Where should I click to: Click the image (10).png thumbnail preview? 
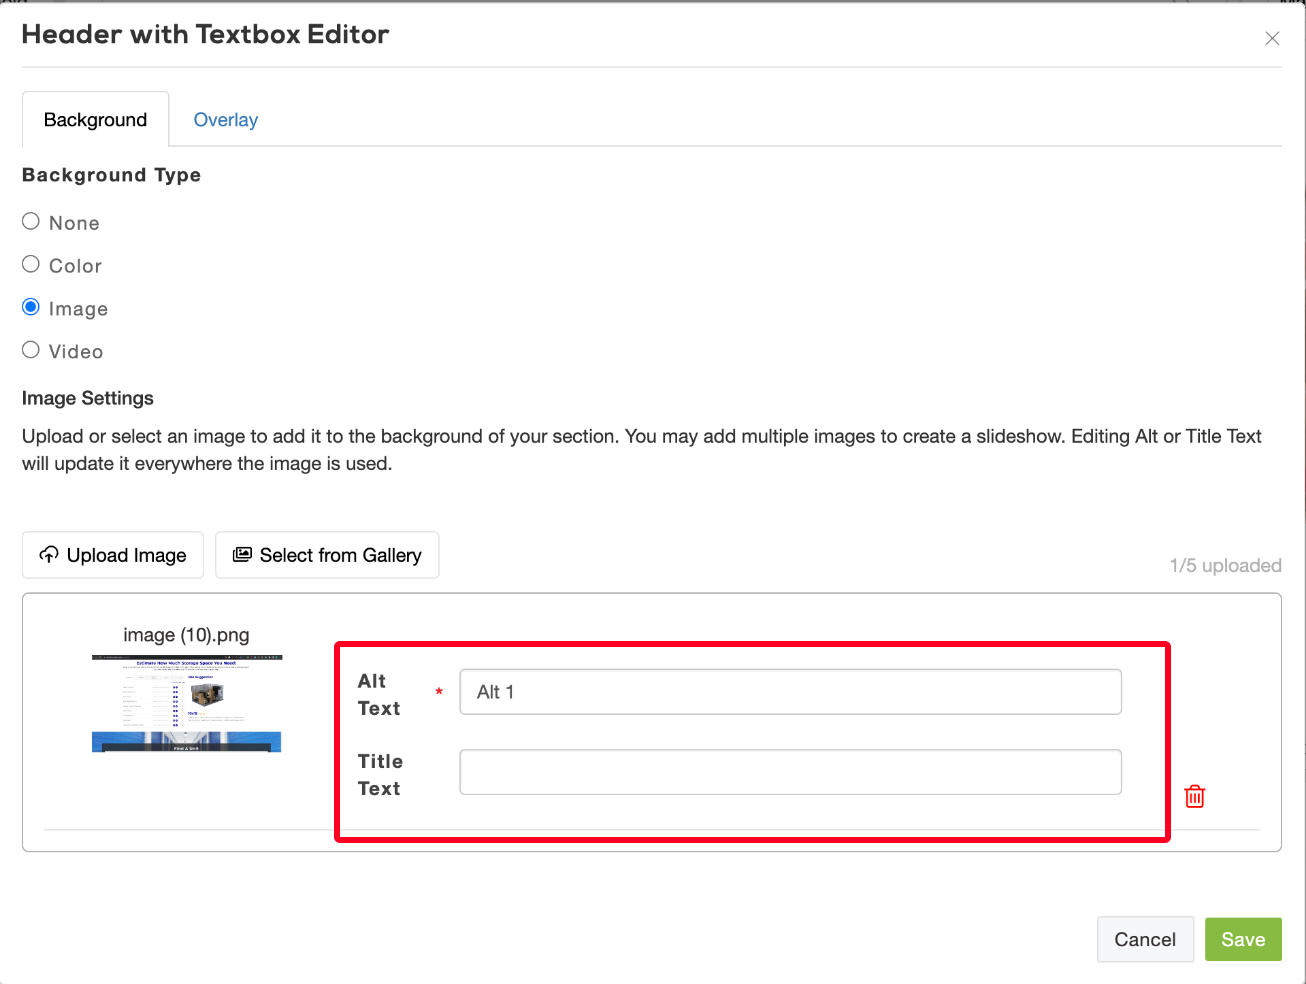[x=187, y=703]
